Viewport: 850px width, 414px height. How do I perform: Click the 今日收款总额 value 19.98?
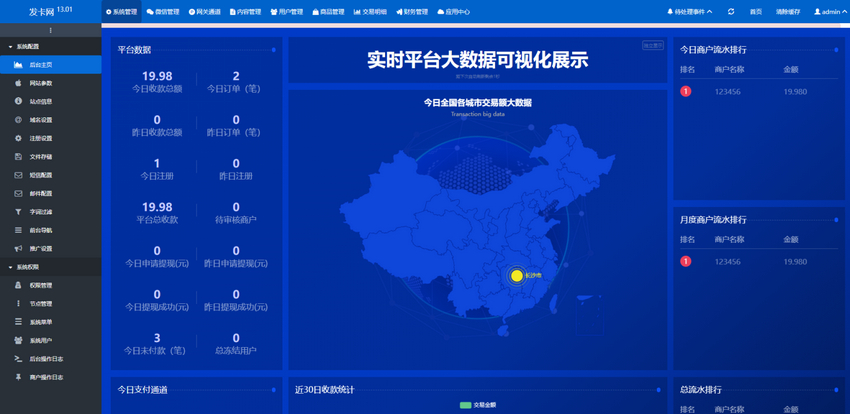[157, 76]
